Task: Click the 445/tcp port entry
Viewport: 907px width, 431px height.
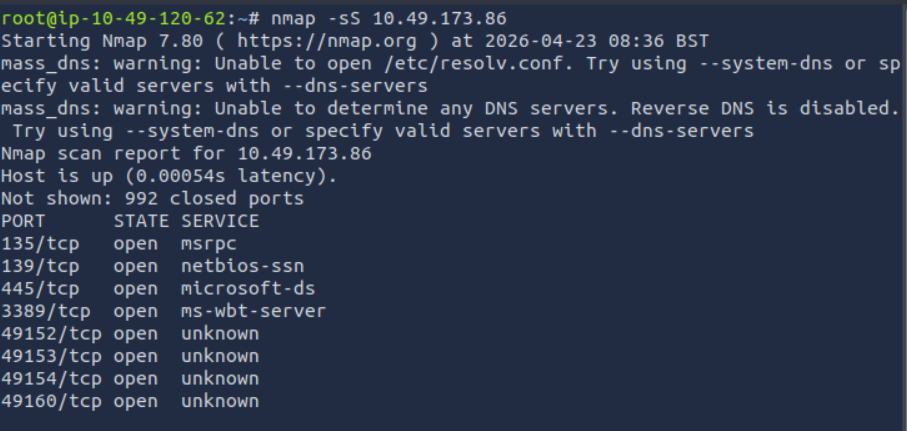Action: 40,289
